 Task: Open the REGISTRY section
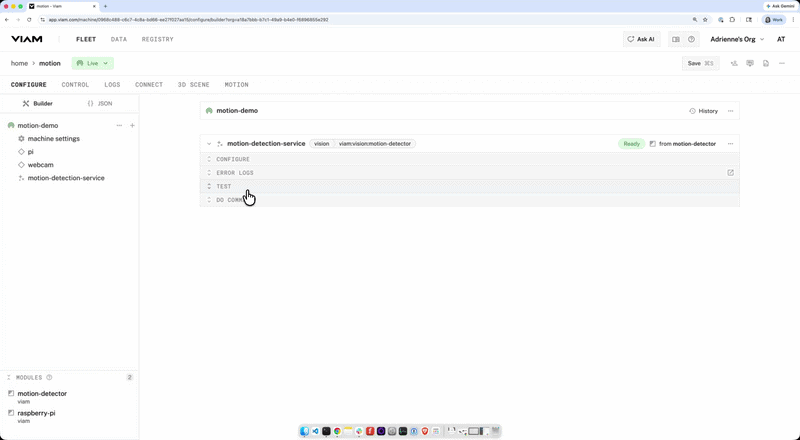(x=158, y=39)
